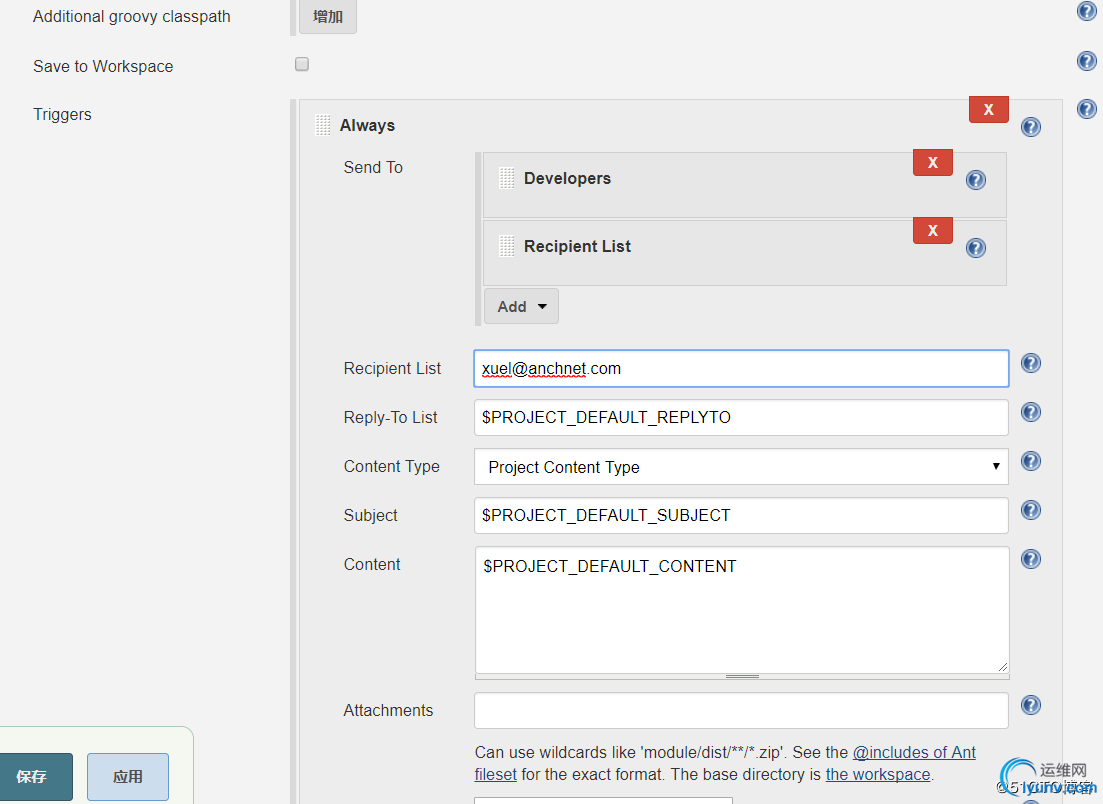Open help icon for Attachments field

[1031, 706]
